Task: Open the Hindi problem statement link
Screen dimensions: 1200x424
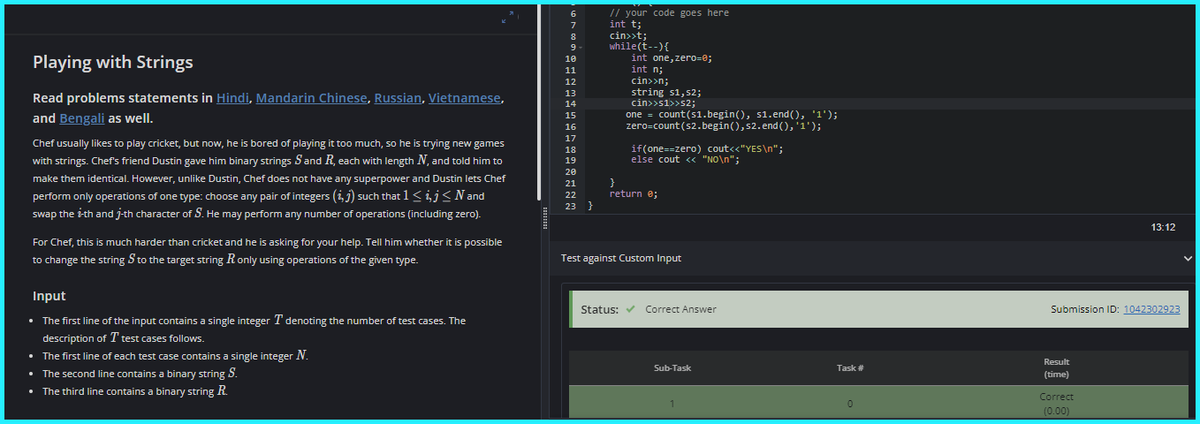Action: pos(233,98)
